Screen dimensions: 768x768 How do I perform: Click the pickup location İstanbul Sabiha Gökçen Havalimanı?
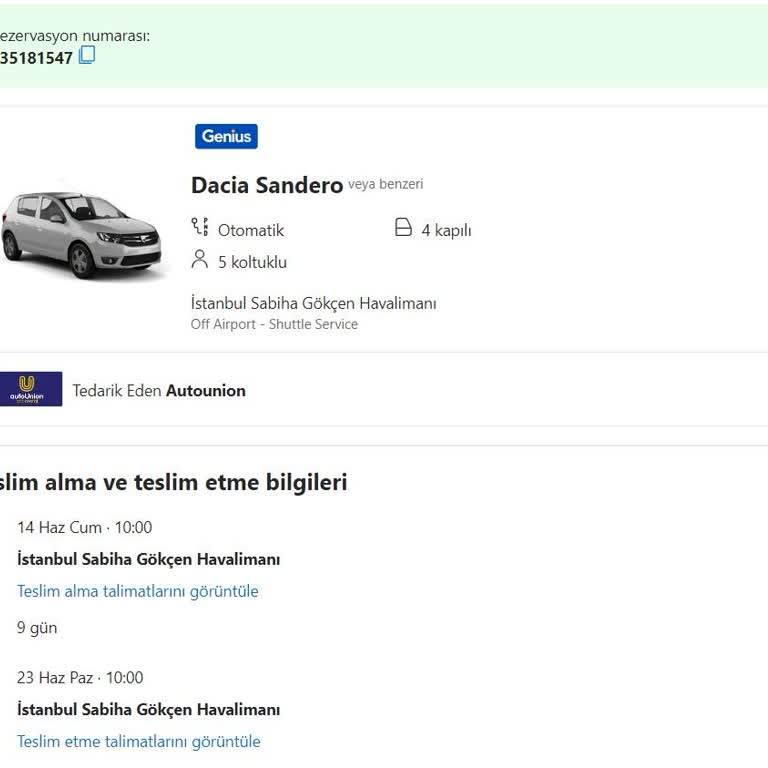(148, 559)
